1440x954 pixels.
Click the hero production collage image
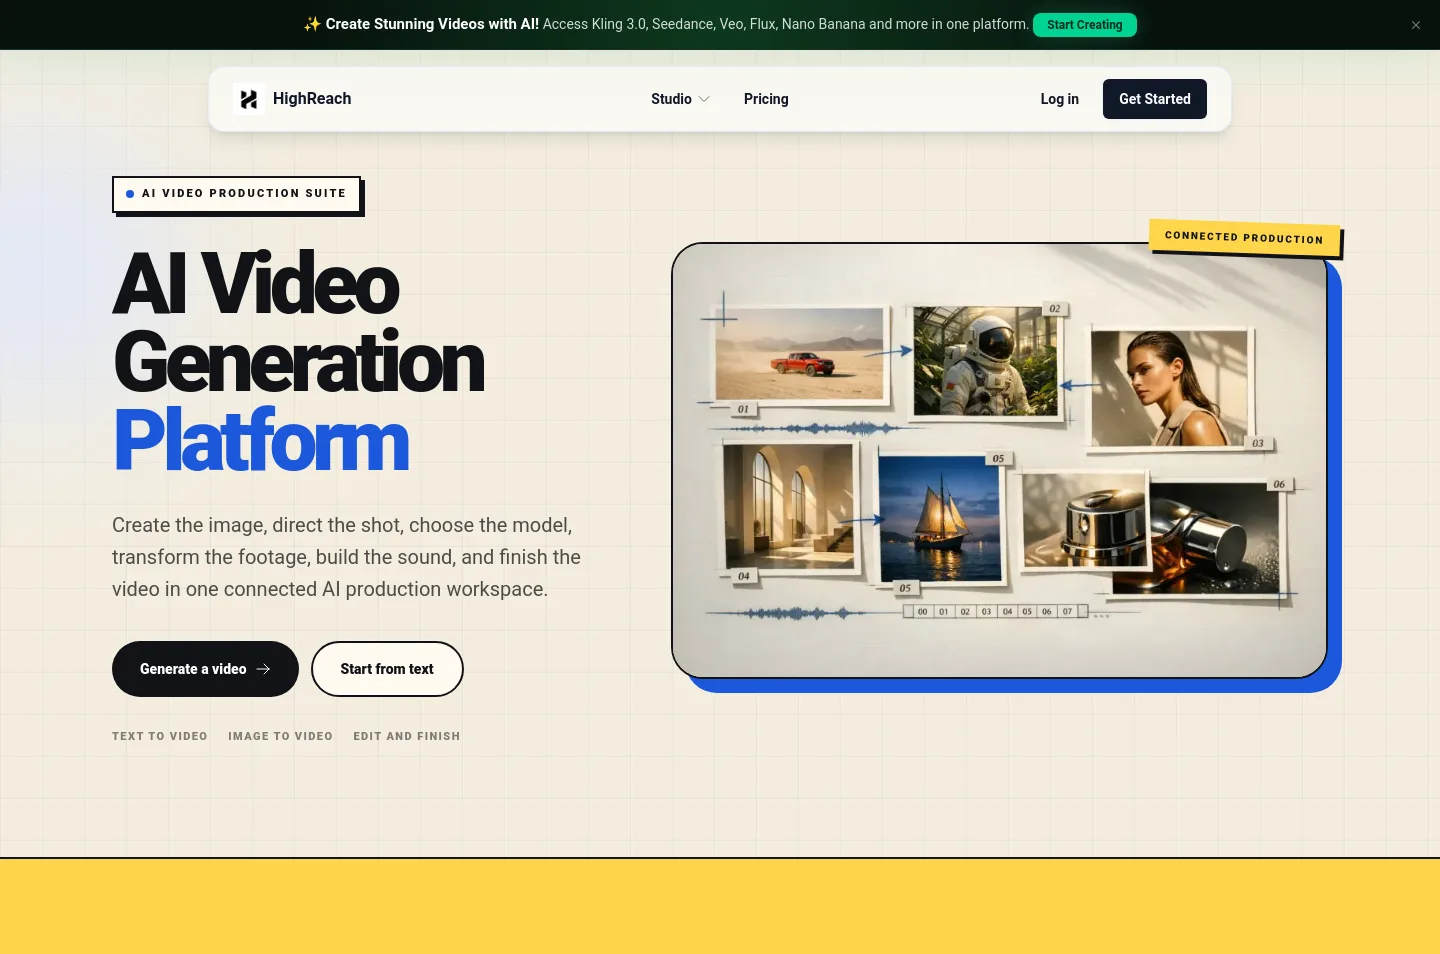click(x=999, y=460)
